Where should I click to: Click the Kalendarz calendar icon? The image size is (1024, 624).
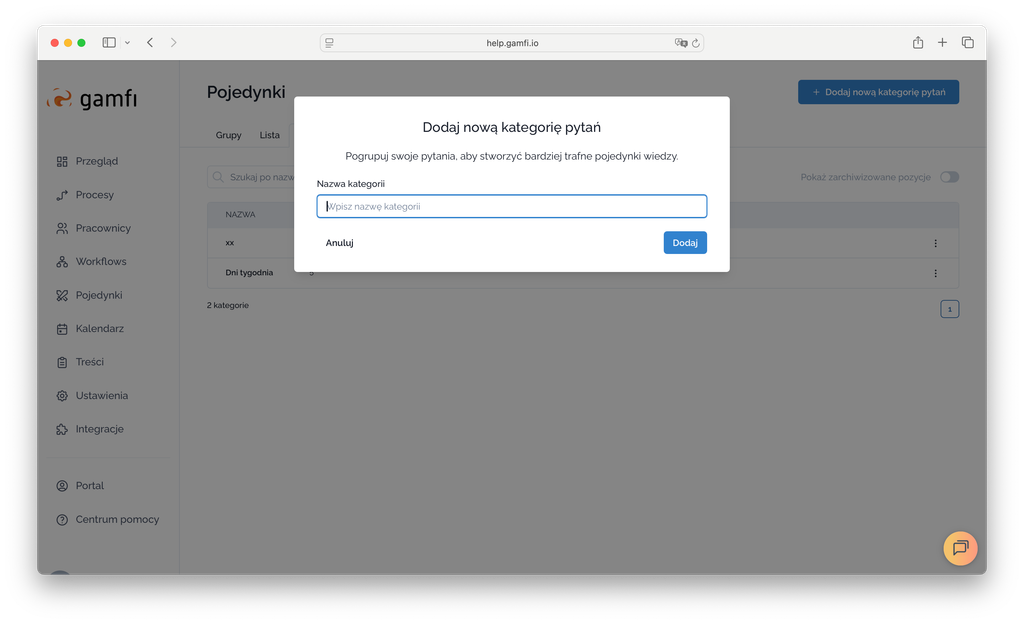[62, 329]
